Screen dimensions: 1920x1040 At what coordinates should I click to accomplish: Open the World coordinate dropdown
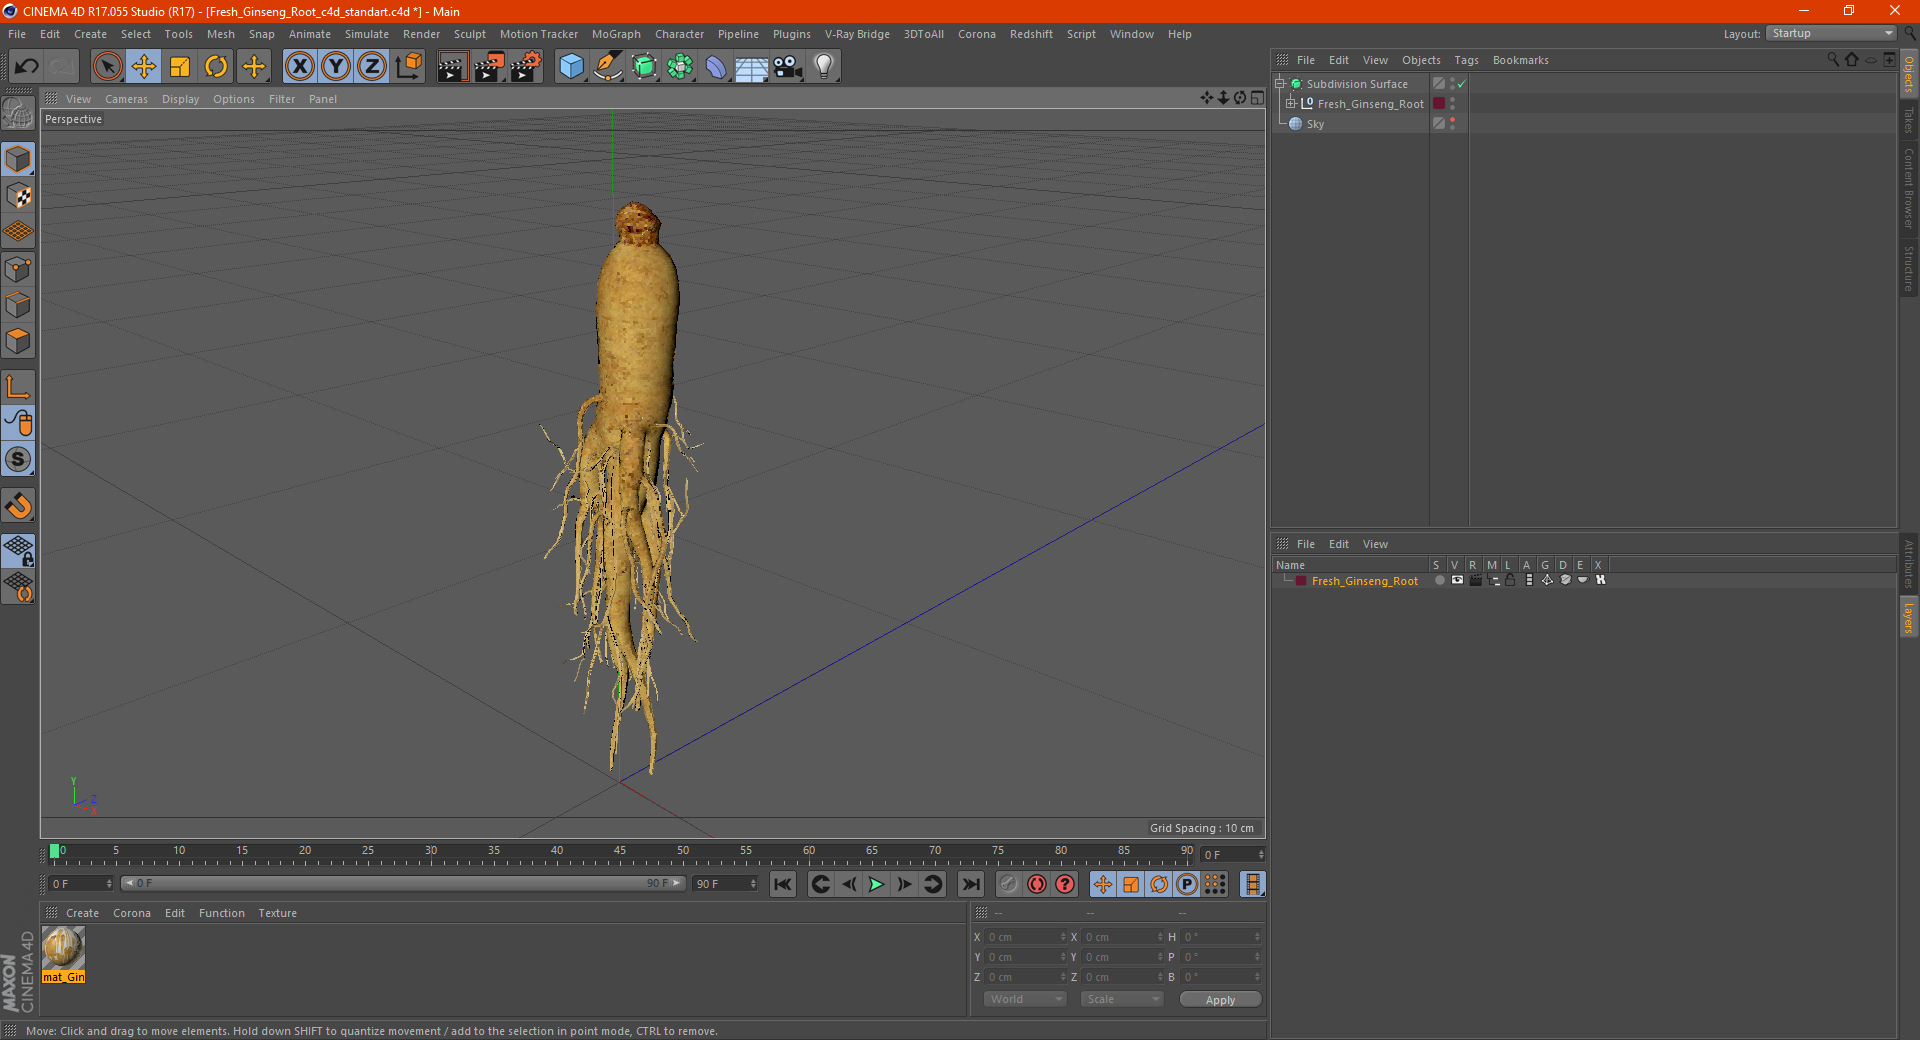click(1025, 999)
